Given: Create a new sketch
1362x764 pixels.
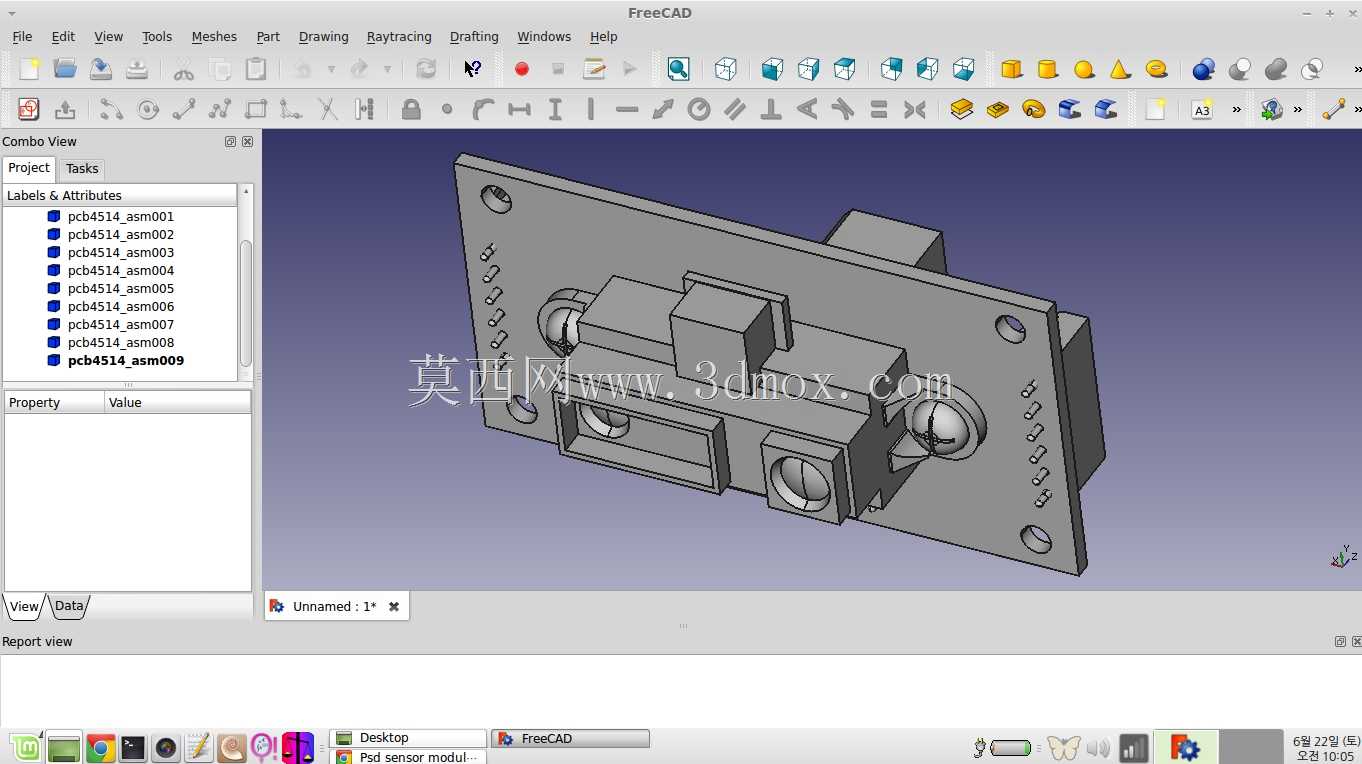Looking at the screenshot, I should point(29,109).
